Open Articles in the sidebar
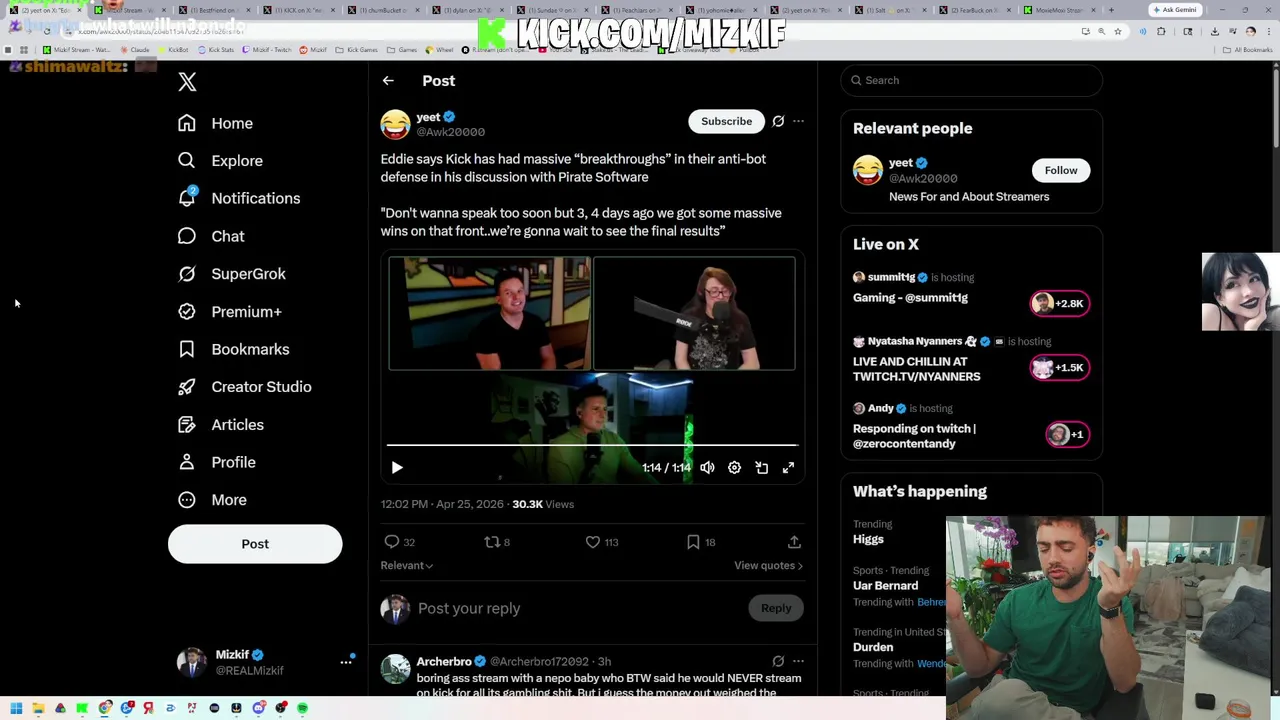This screenshot has height=720, width=1280. coord(221,425)
